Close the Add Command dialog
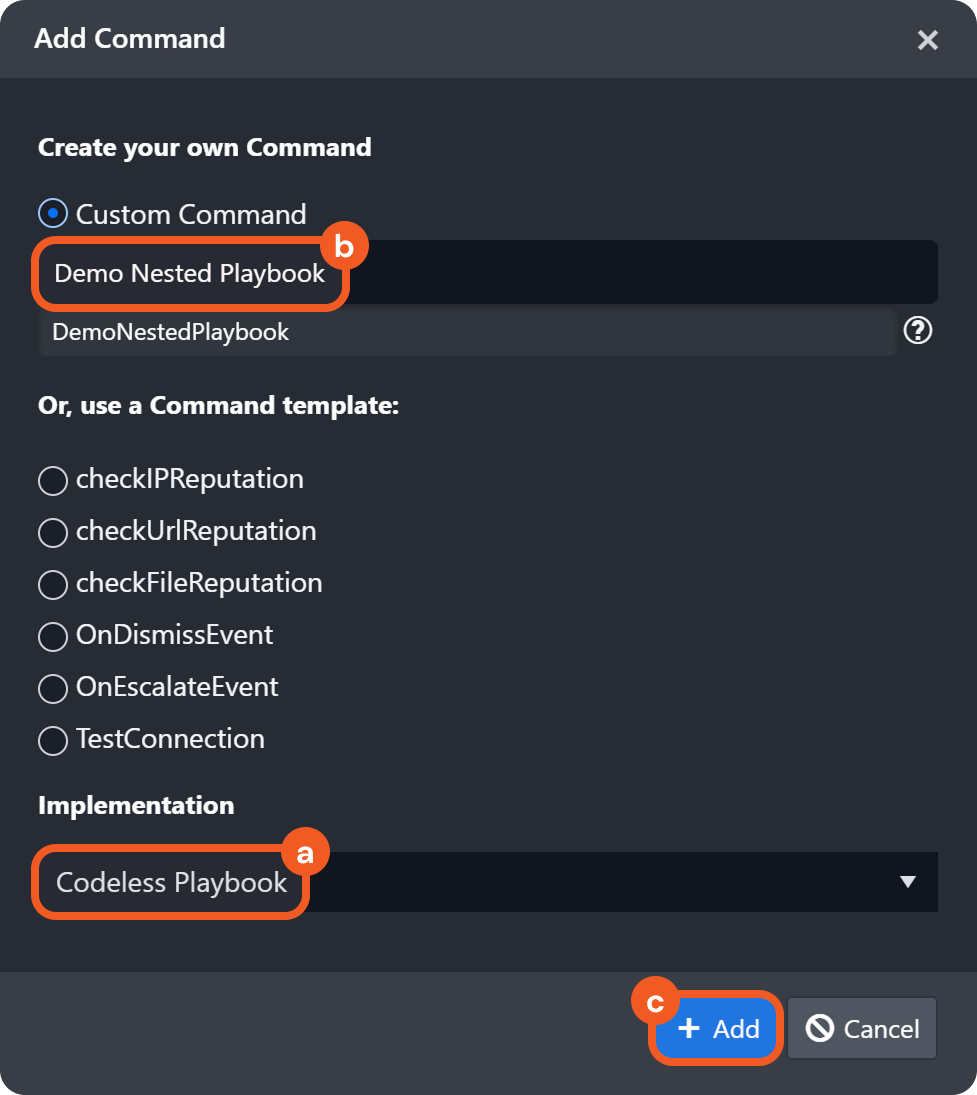This screenshot has width=977, height=1095. pos(927,40)
